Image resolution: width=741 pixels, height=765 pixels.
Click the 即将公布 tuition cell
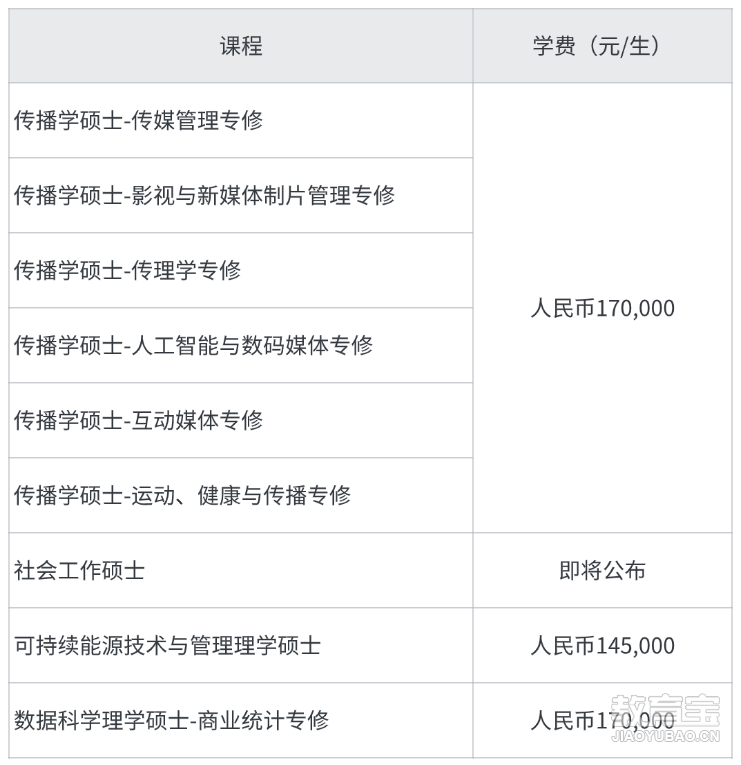pyautogui.click(x=602, y=570)
